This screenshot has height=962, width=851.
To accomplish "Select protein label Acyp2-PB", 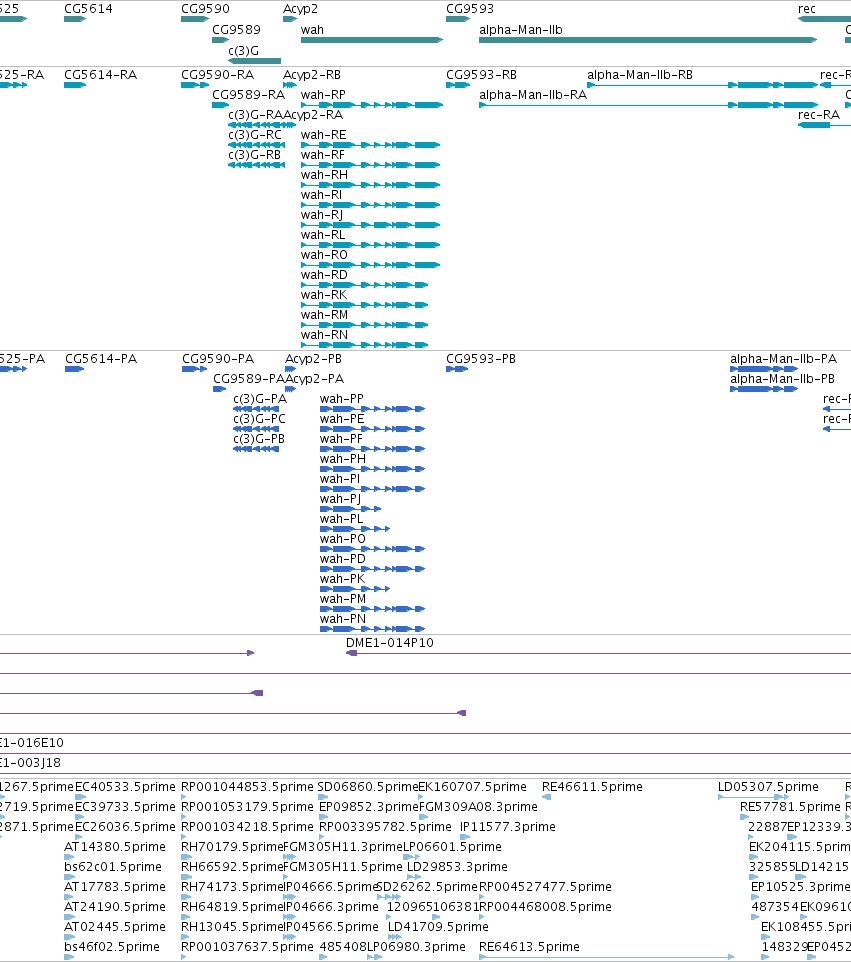I will [x=313, y=359].
